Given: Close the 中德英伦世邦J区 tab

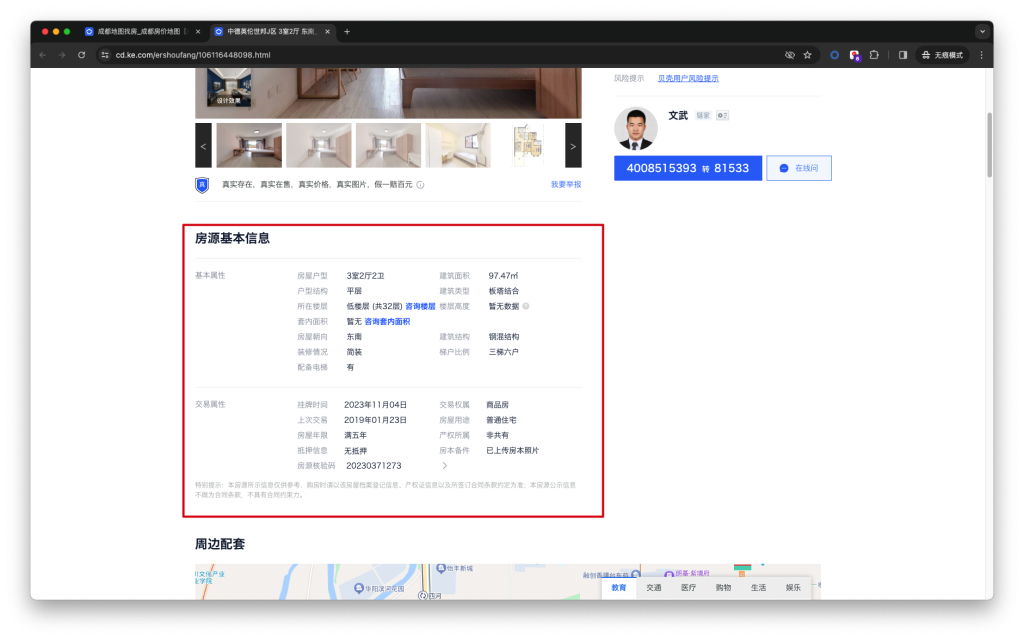Looking at the screenshot, I should (327, 31).
